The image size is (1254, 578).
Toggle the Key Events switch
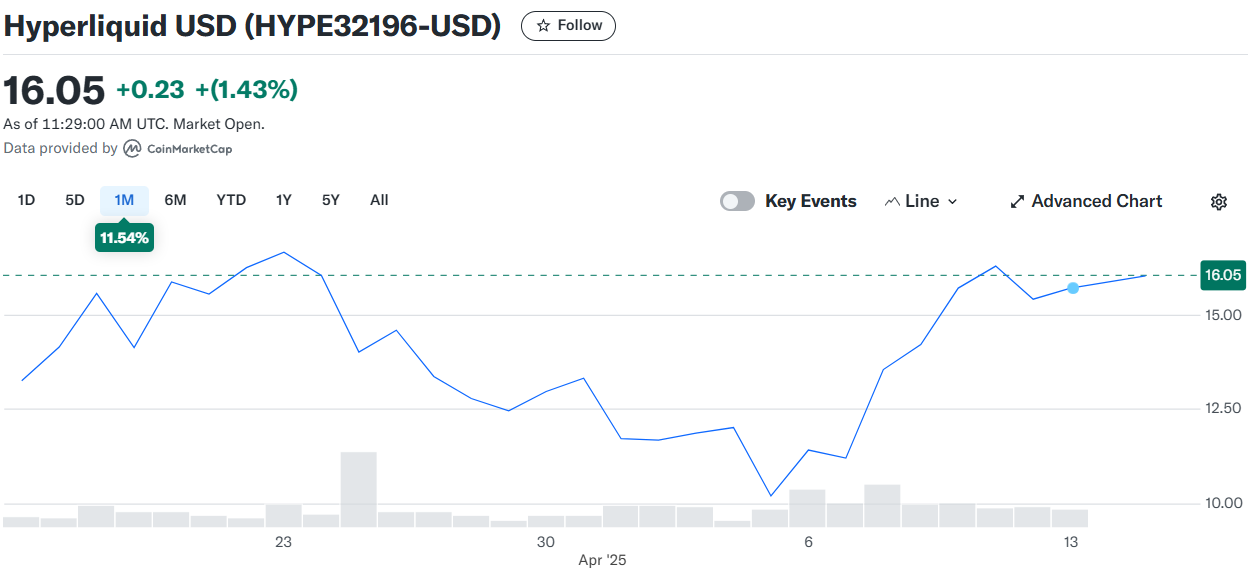737,201
